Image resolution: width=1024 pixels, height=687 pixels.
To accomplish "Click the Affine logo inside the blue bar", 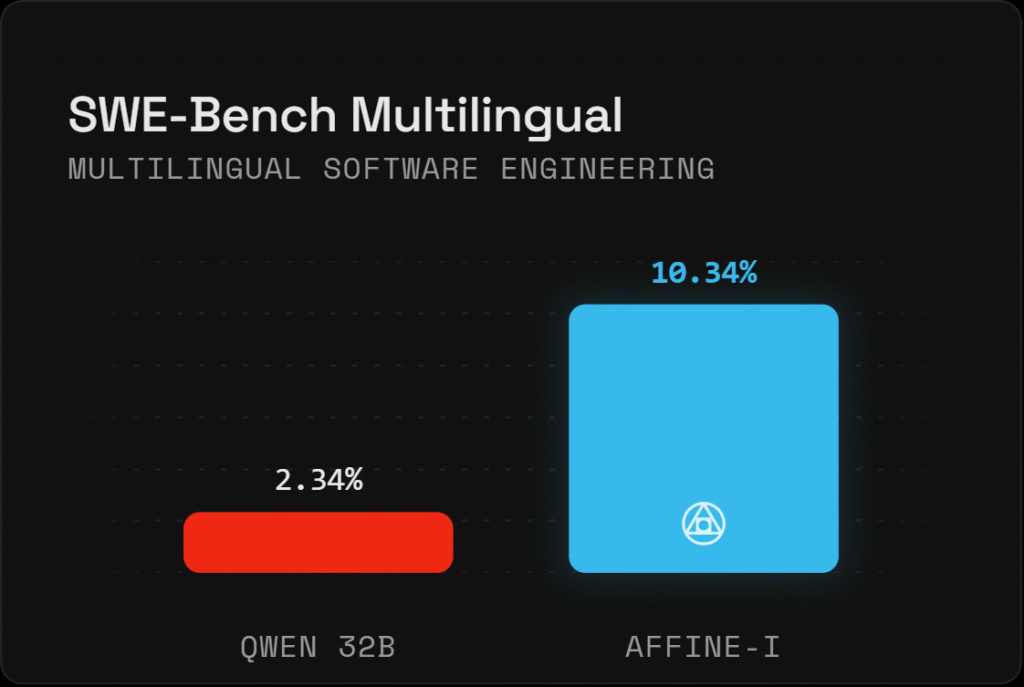I will (703, 524).
